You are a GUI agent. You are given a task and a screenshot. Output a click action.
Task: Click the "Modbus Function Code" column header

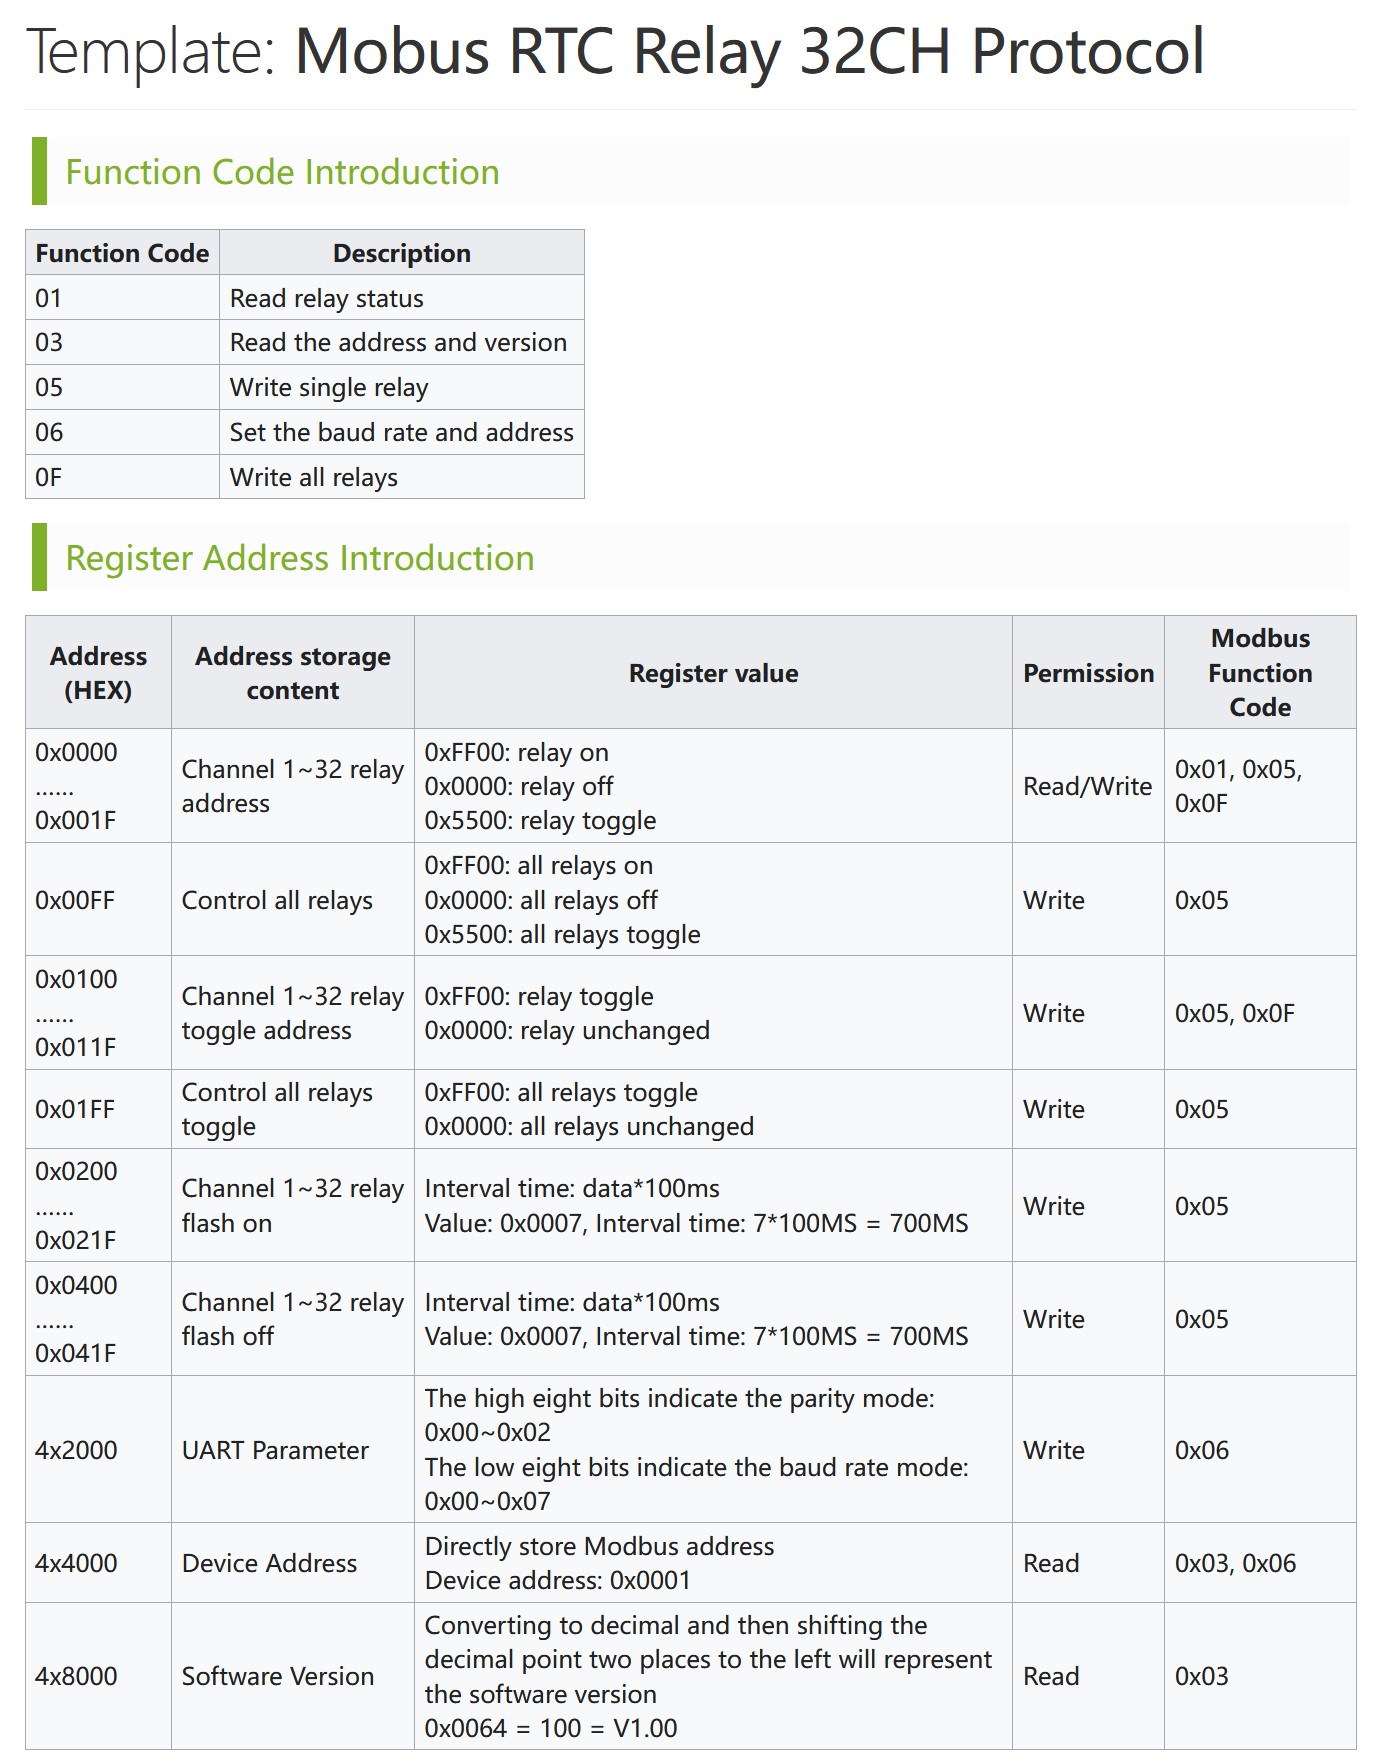pyautogui.click(x=1260, y=673)
